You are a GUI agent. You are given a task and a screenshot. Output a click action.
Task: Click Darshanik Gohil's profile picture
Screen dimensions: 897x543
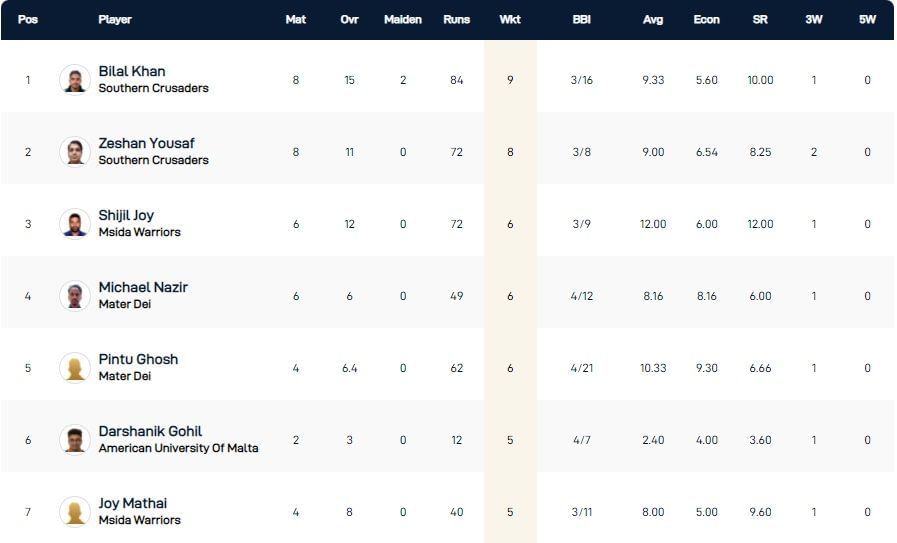[75, 440]
